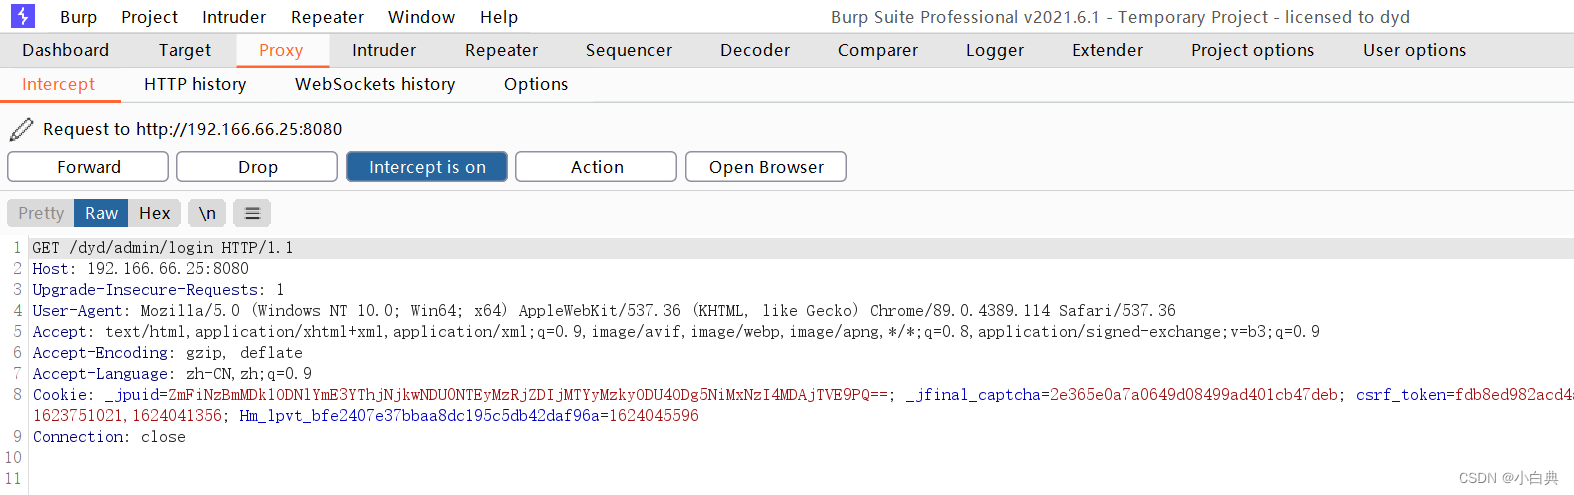Click the Accept-Encoding header line
Screen dimensions: 1574x495
click(x=167, y=353)
